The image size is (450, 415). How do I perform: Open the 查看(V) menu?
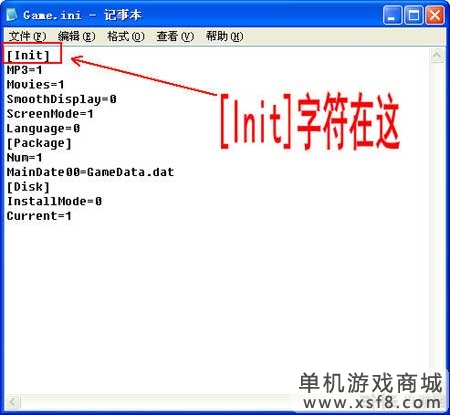[x=175, y=36]
